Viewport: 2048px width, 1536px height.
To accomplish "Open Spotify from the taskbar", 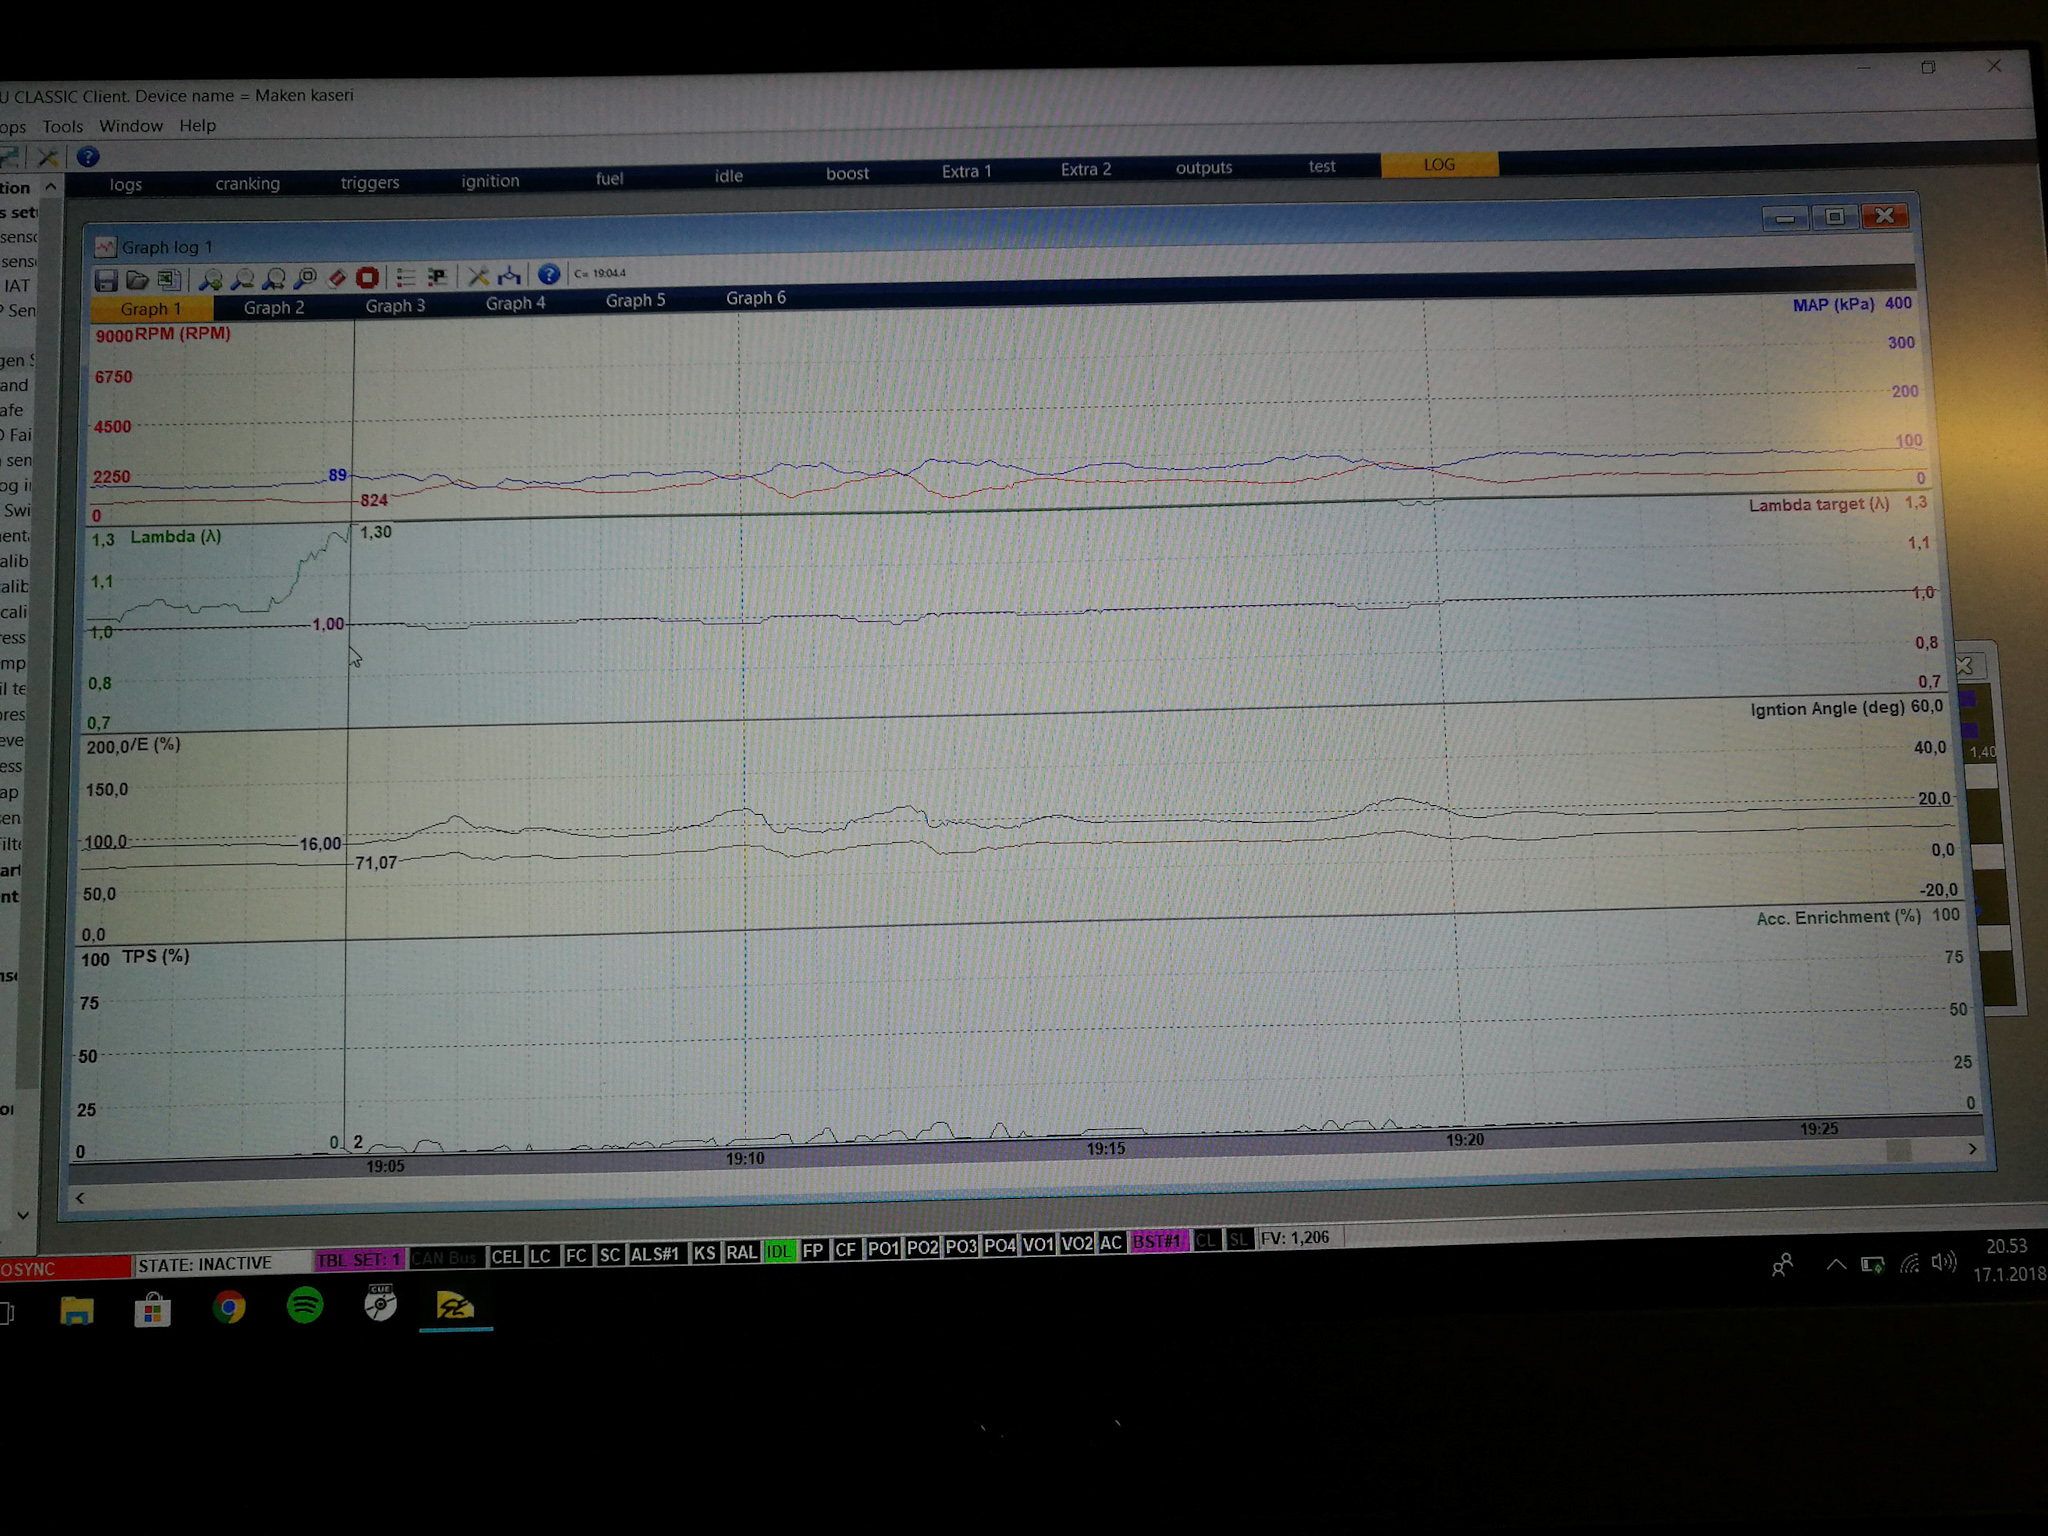I will pos(305,1306).
